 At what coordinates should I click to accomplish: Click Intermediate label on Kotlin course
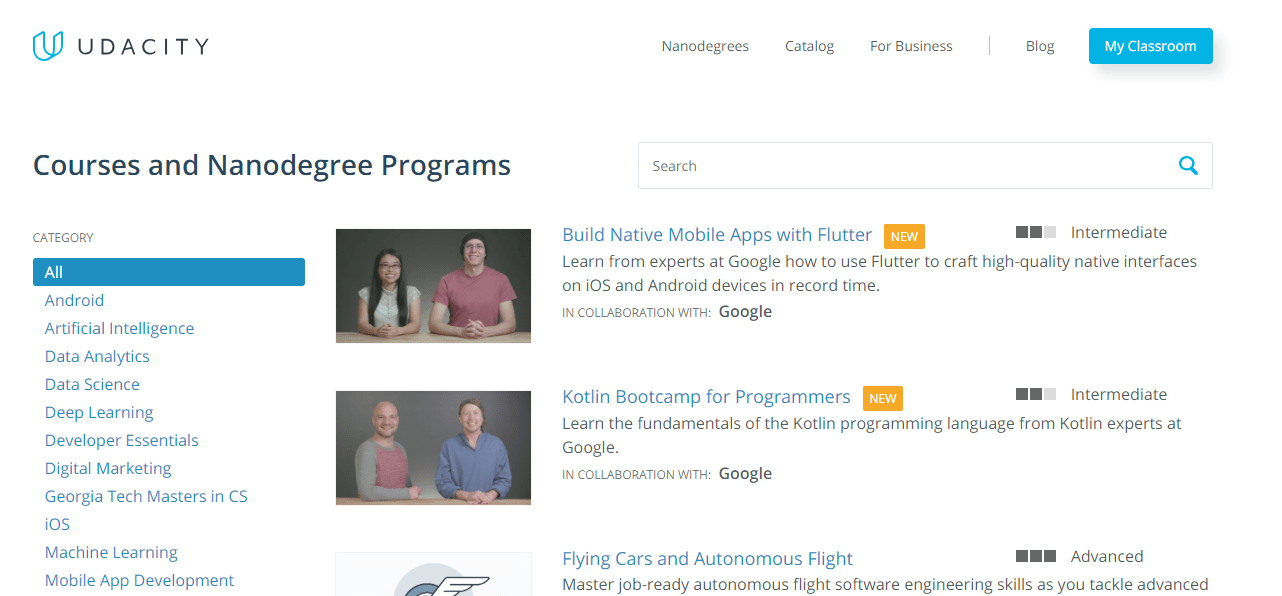(1119, 394)
